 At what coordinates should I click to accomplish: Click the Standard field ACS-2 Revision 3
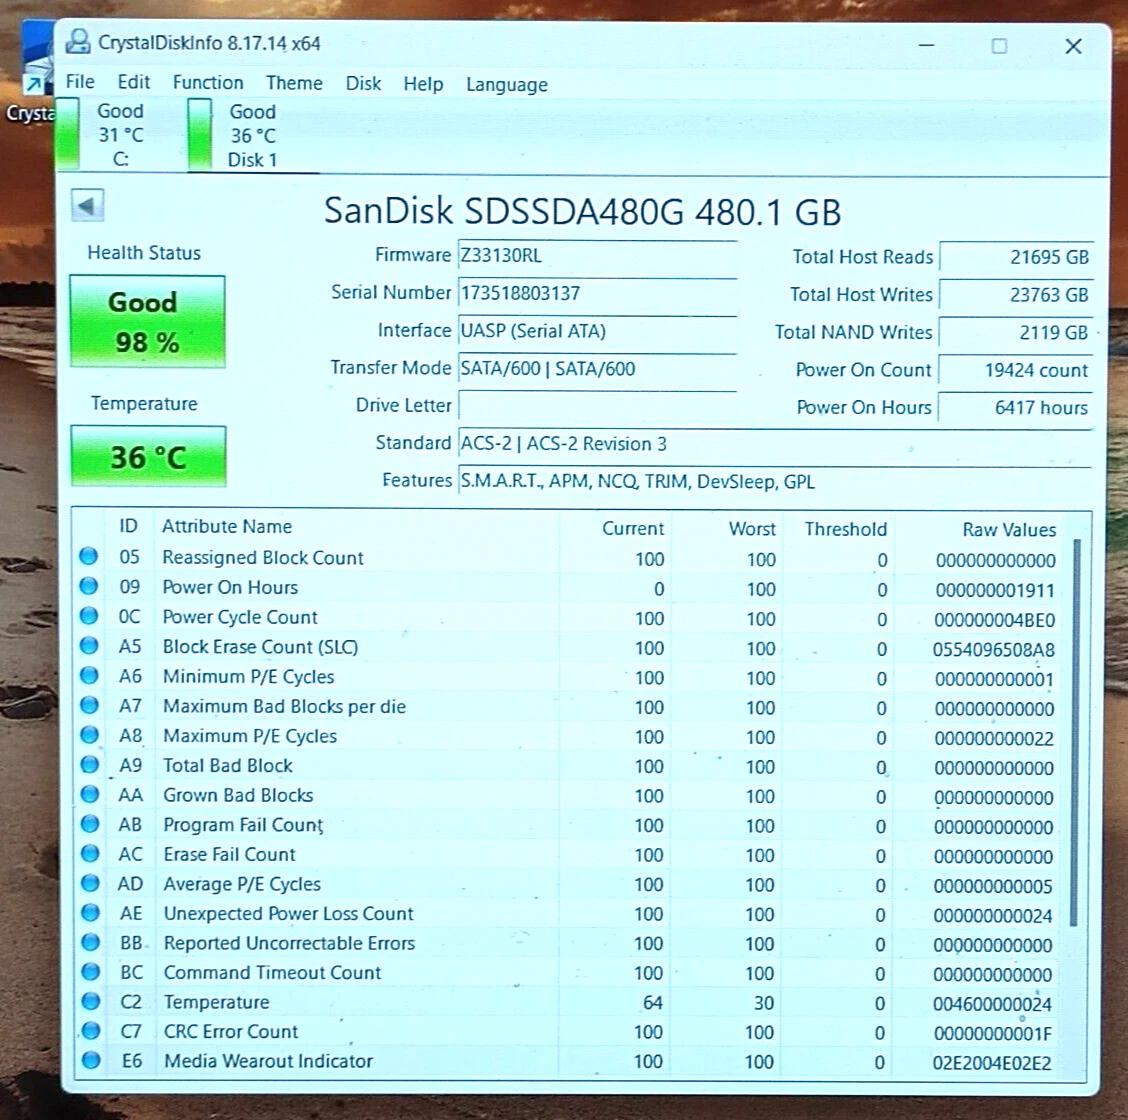pos(776,444)
